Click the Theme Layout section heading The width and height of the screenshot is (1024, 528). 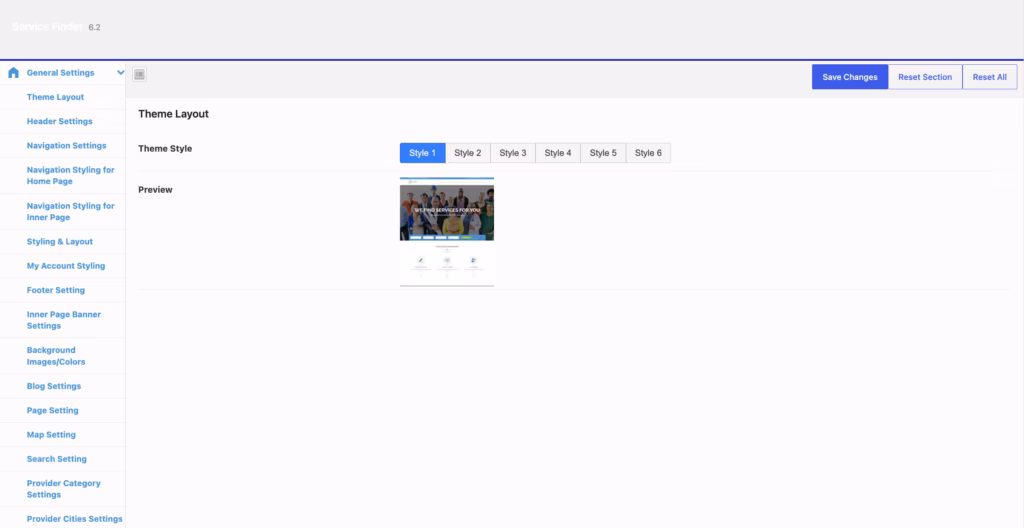(173, 114)
